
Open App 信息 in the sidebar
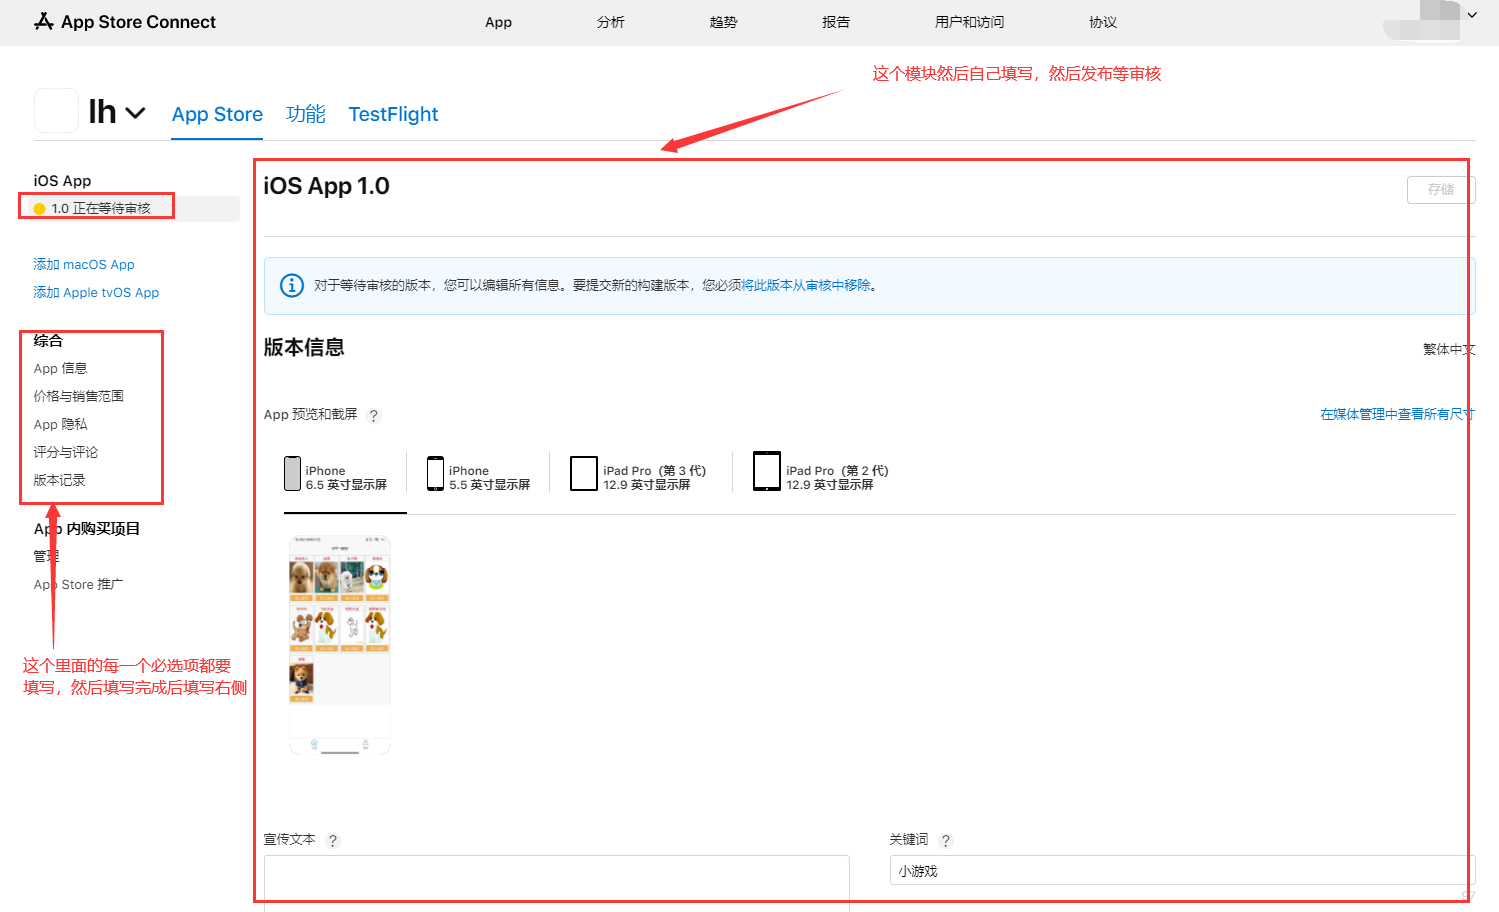click(x=61, y=368)
